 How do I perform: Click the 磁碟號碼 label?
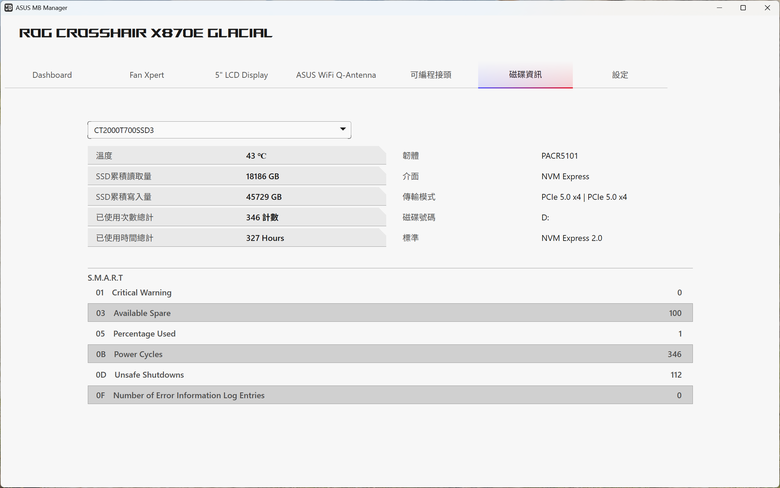[x=419, y=217]
